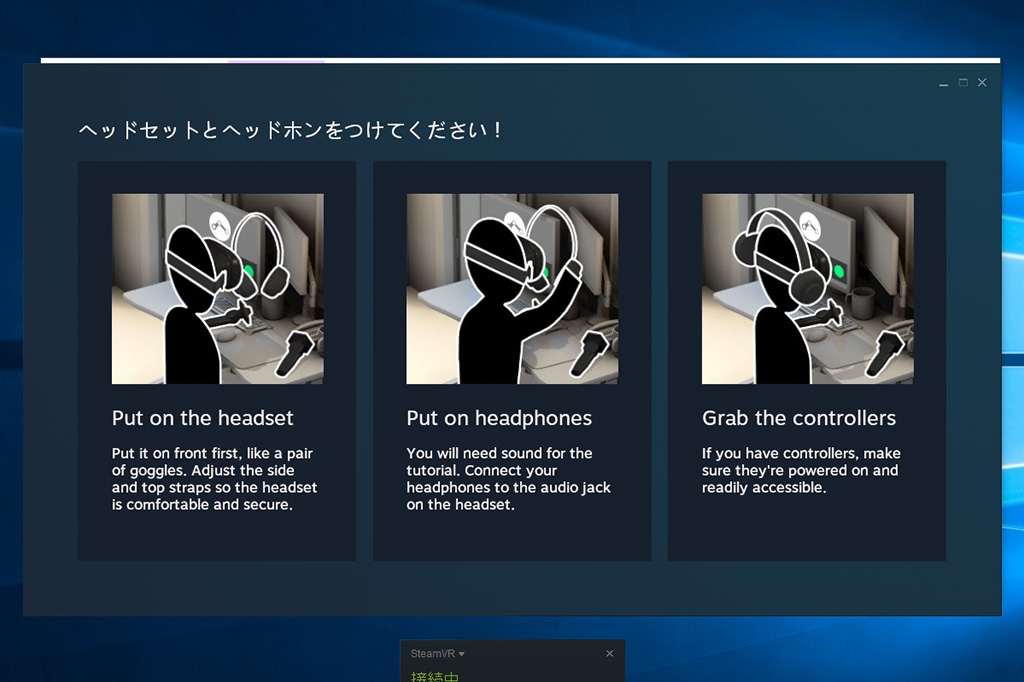Click the 'Put on the headset' illustration
The height and width of the screenshot is (682, 1024).
click(217, 288)
